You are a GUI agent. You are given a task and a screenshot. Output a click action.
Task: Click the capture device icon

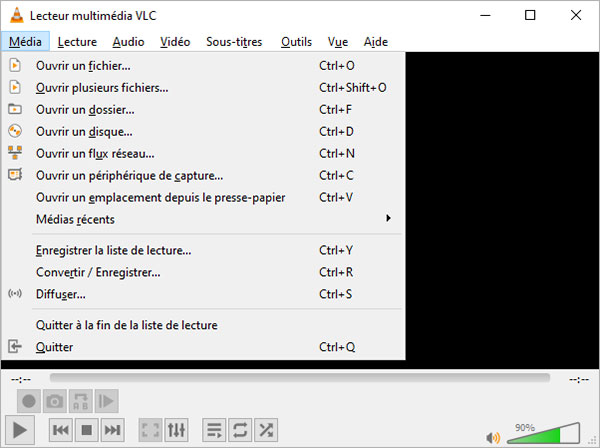(15, 175)
